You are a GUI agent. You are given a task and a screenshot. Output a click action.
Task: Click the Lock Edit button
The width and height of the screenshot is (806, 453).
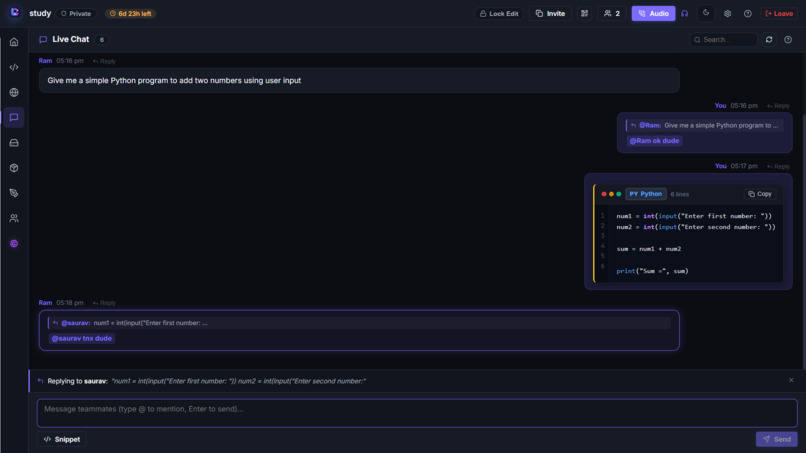point(499,14)
